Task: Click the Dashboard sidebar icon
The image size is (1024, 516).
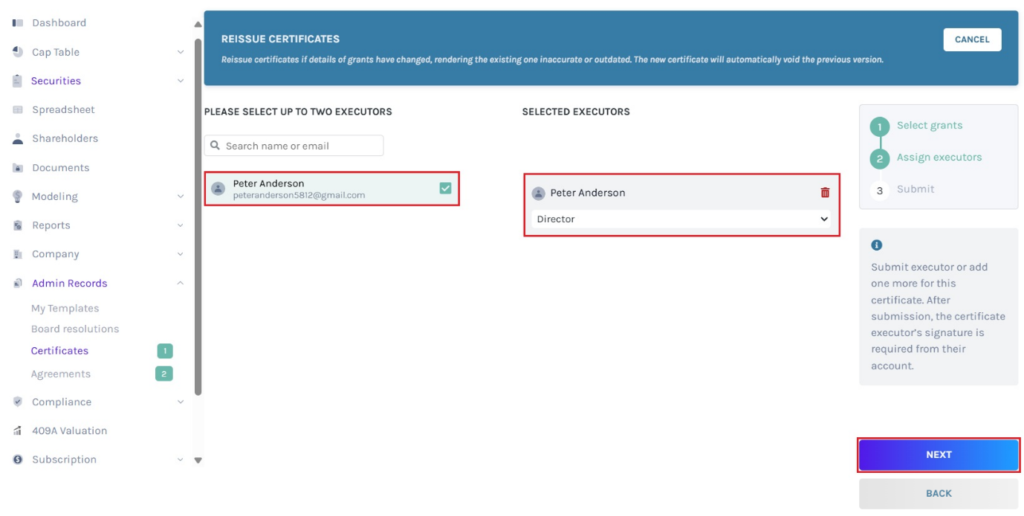Action: [18, 23]
